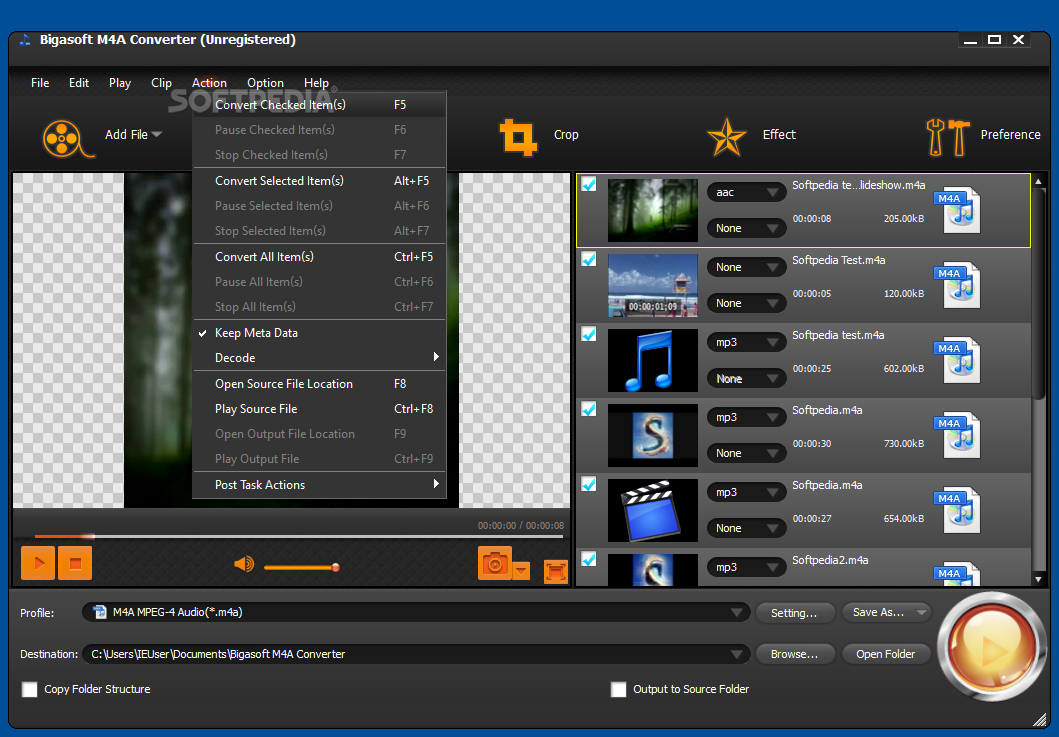The width and height of the screenshot is (1059, 737).
Task: Uncheck the Softpedia2.m4a checkbox
Action: click(x=589, y=559)
